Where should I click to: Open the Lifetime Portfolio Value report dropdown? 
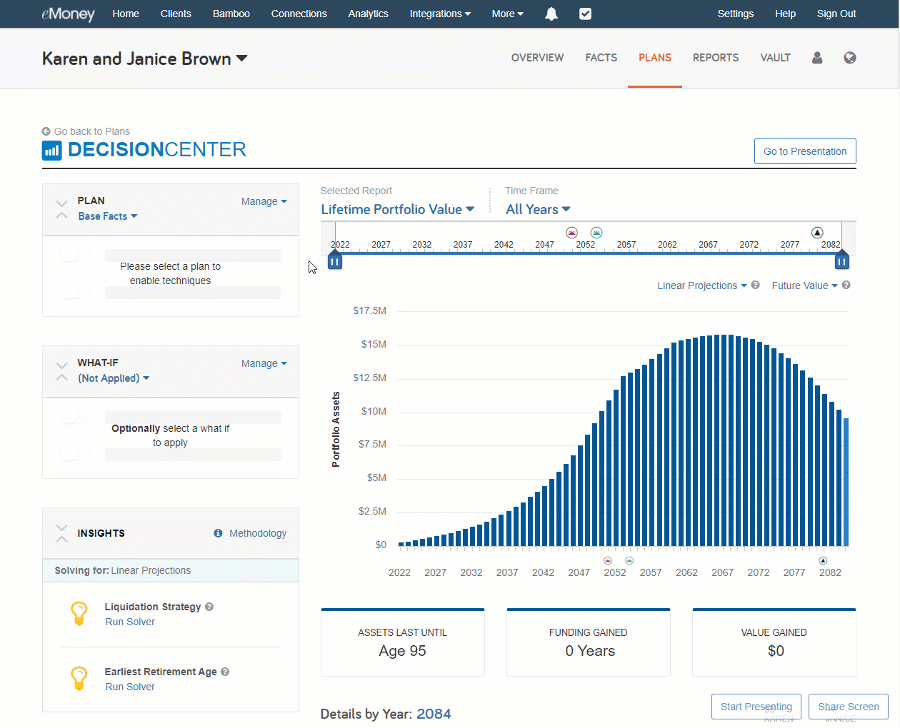(397, 210)
